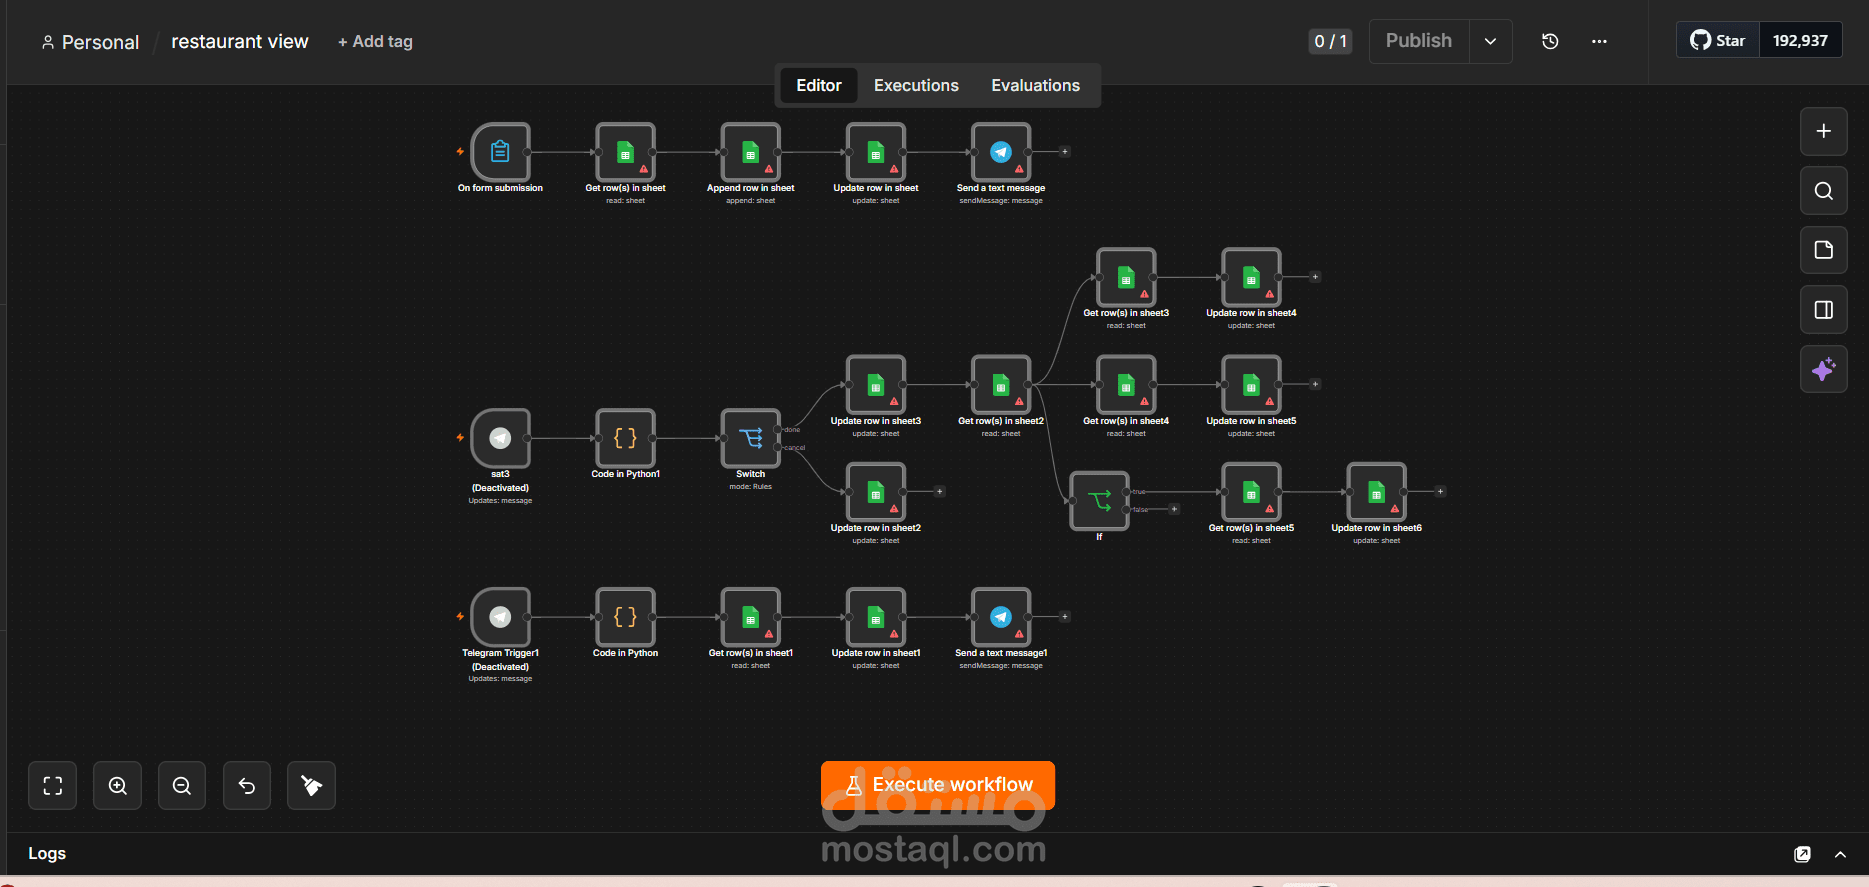Image resolution: width=1869 pixels, height=887 pixels.
Task: Select the Get row(s) in sheet2 node
Action: [1000, 385]
